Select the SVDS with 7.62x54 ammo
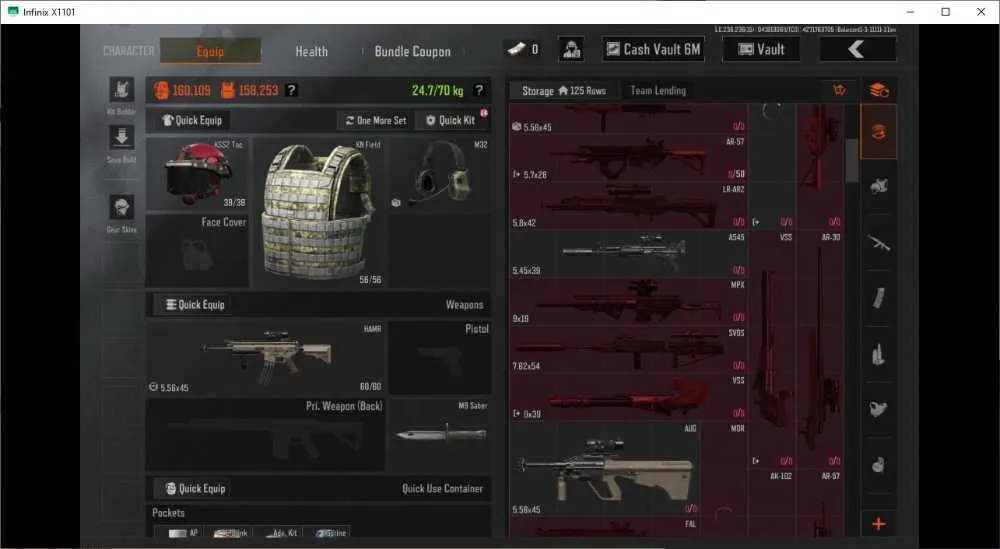1000x549 pixels. (628, 349)
